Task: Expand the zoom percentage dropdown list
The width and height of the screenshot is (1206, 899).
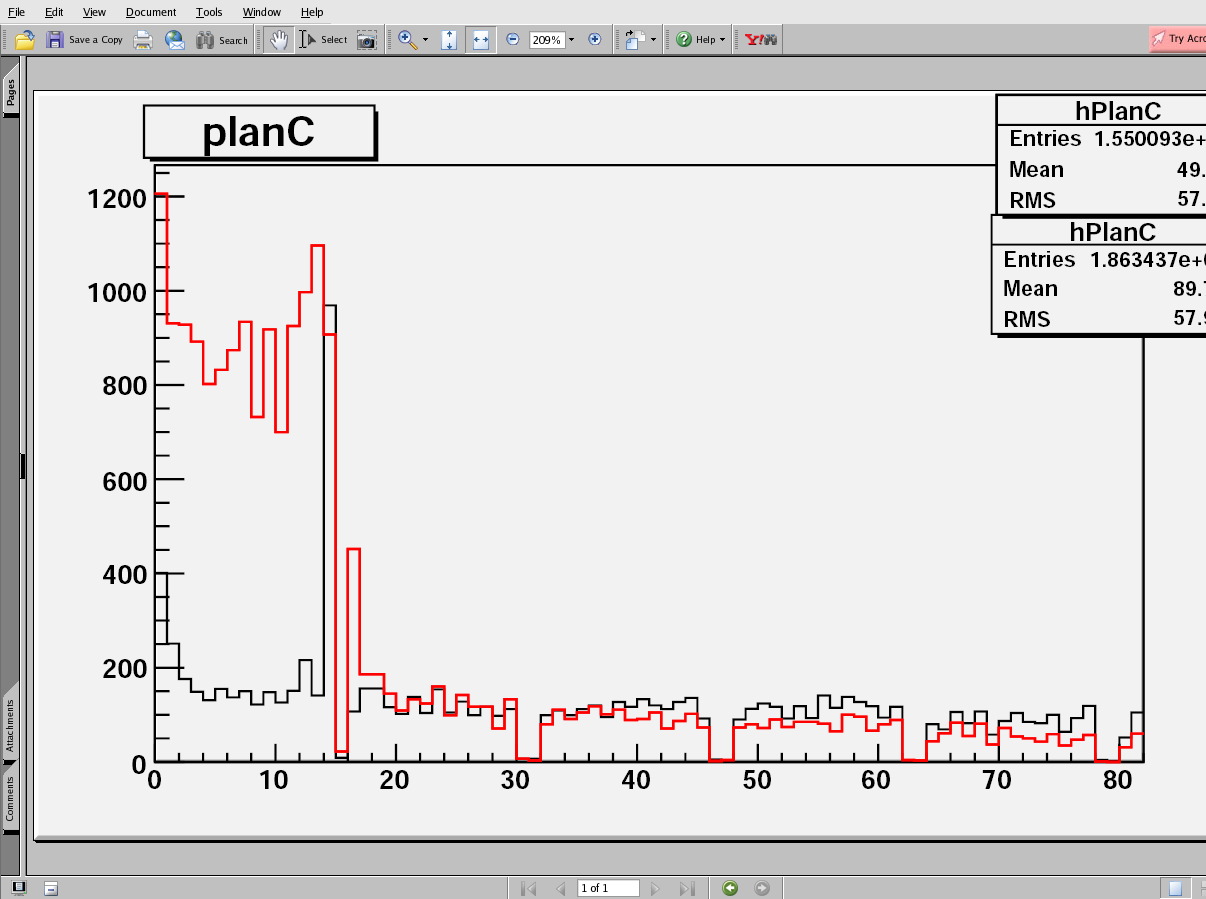Action: 571,40
